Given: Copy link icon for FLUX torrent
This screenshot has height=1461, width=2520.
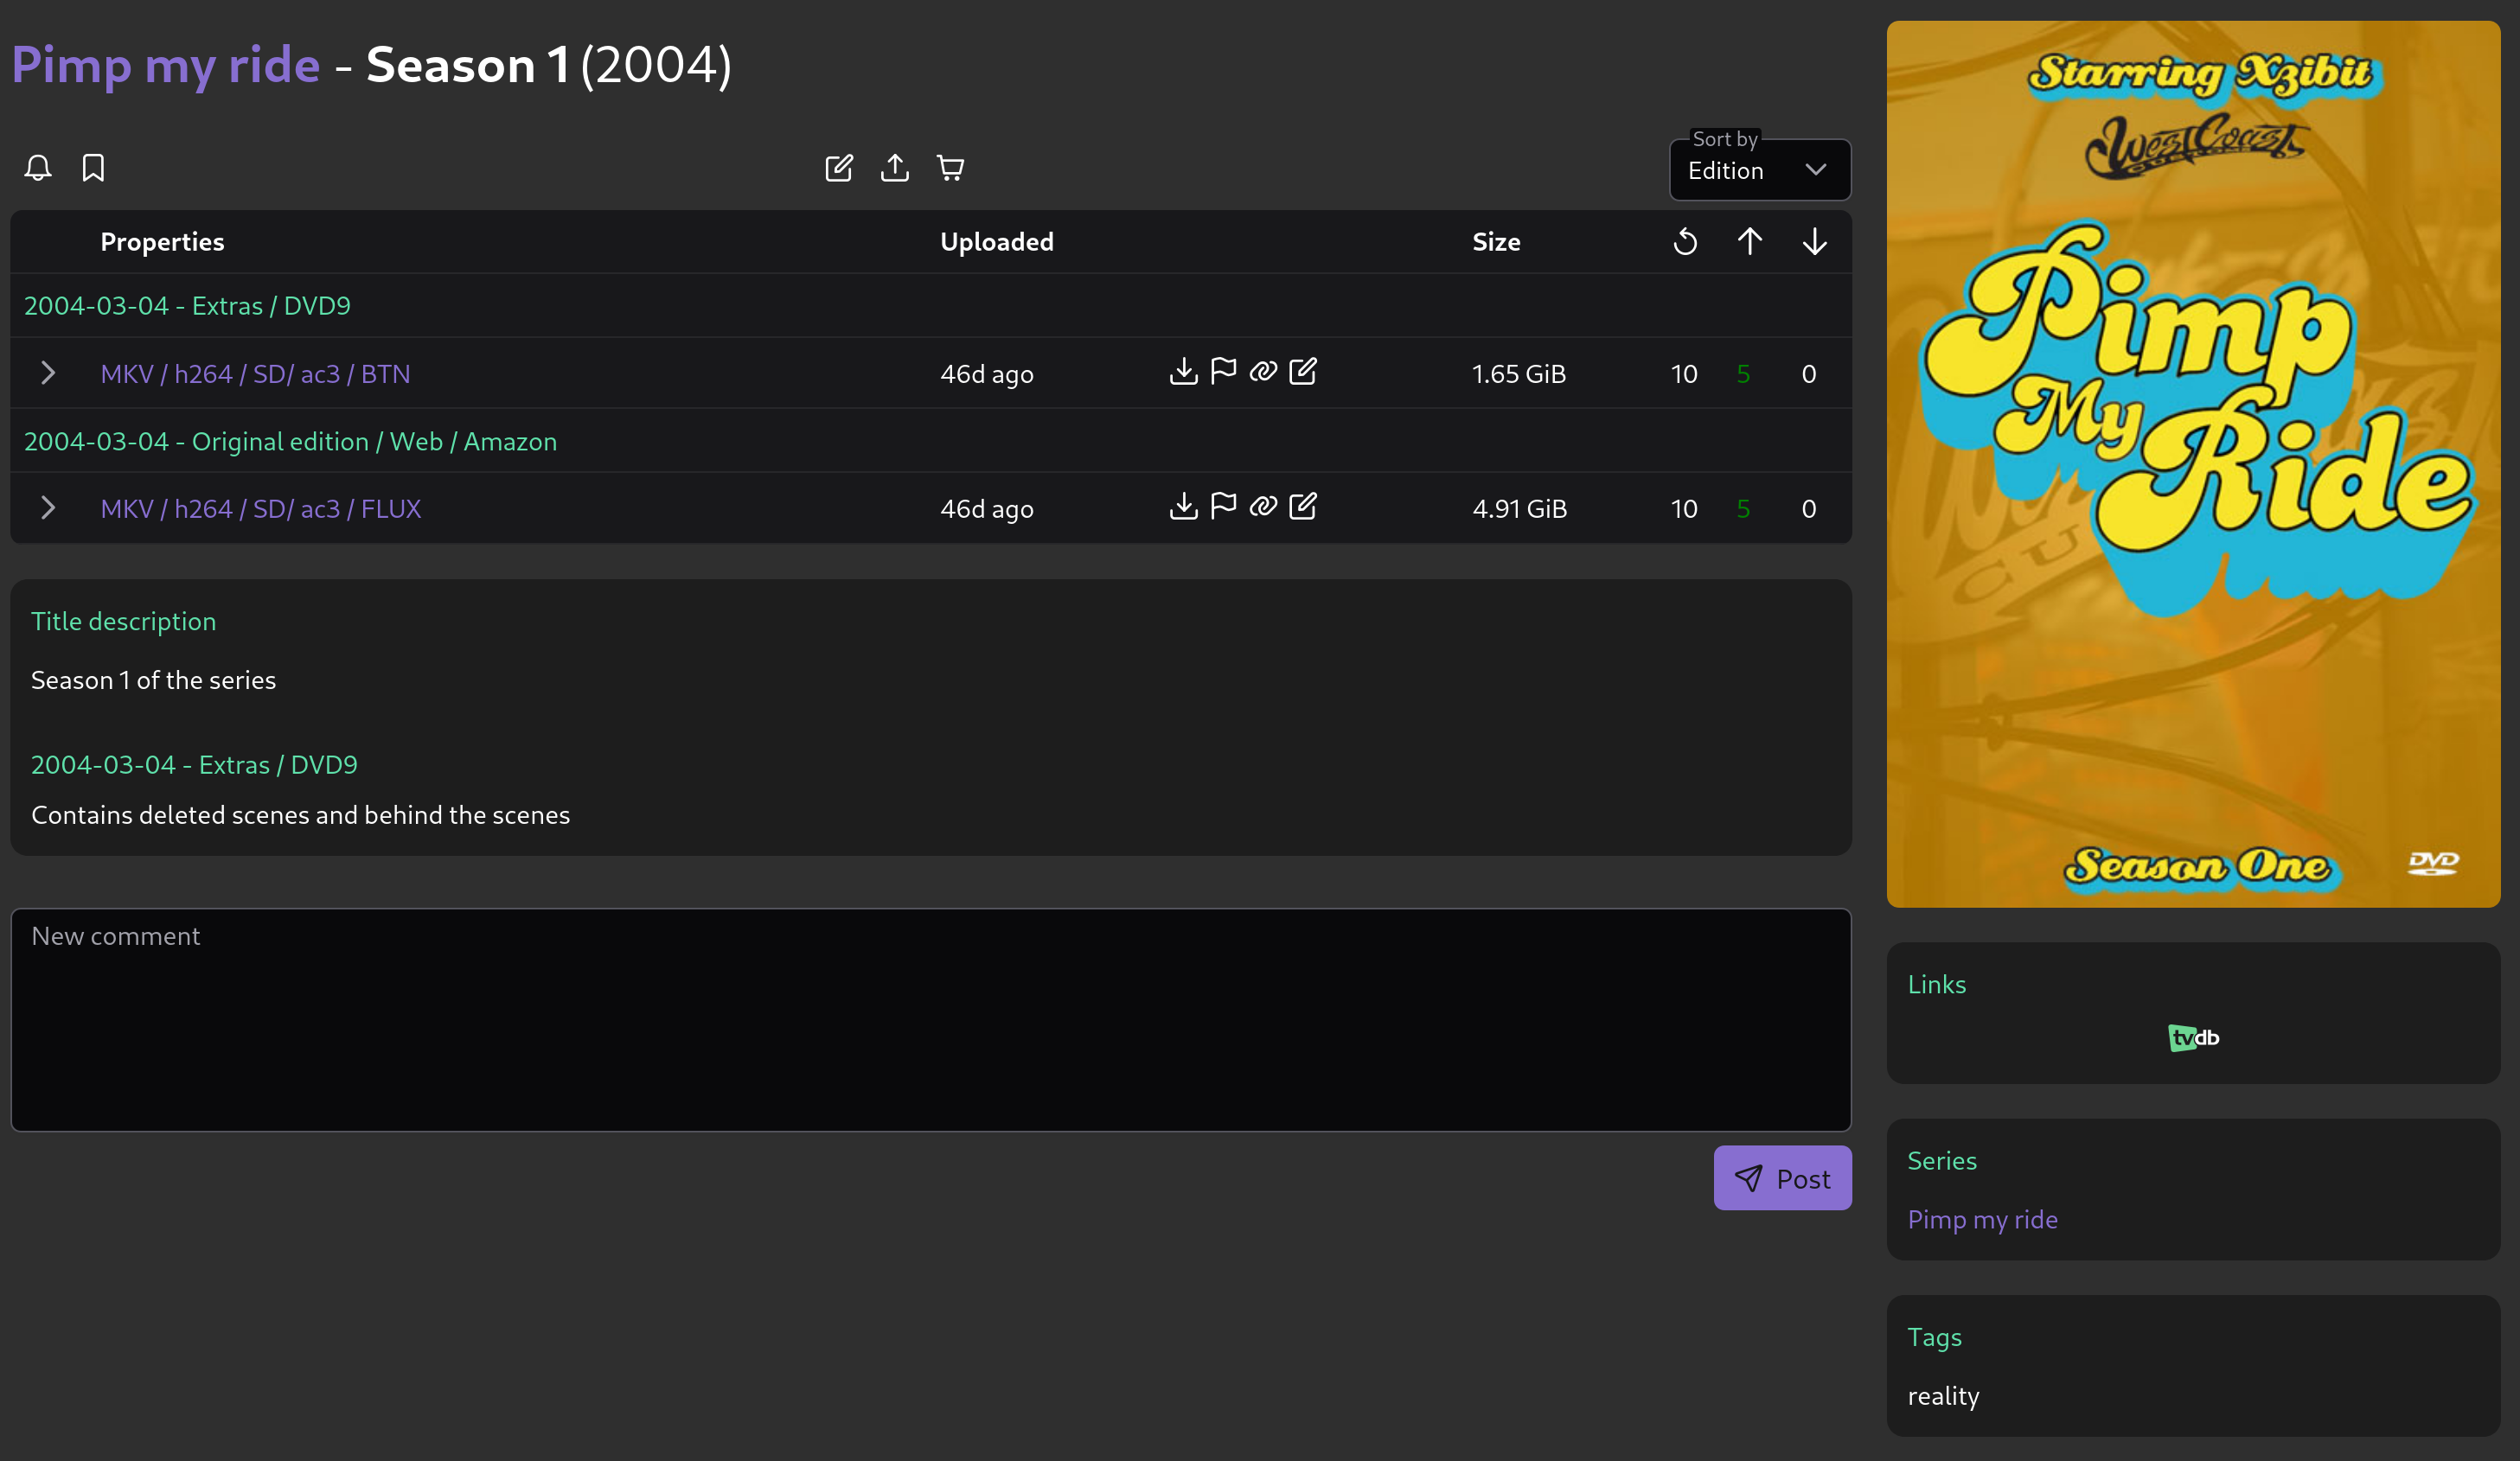Looking at the screenshot, I should 1263,507.
